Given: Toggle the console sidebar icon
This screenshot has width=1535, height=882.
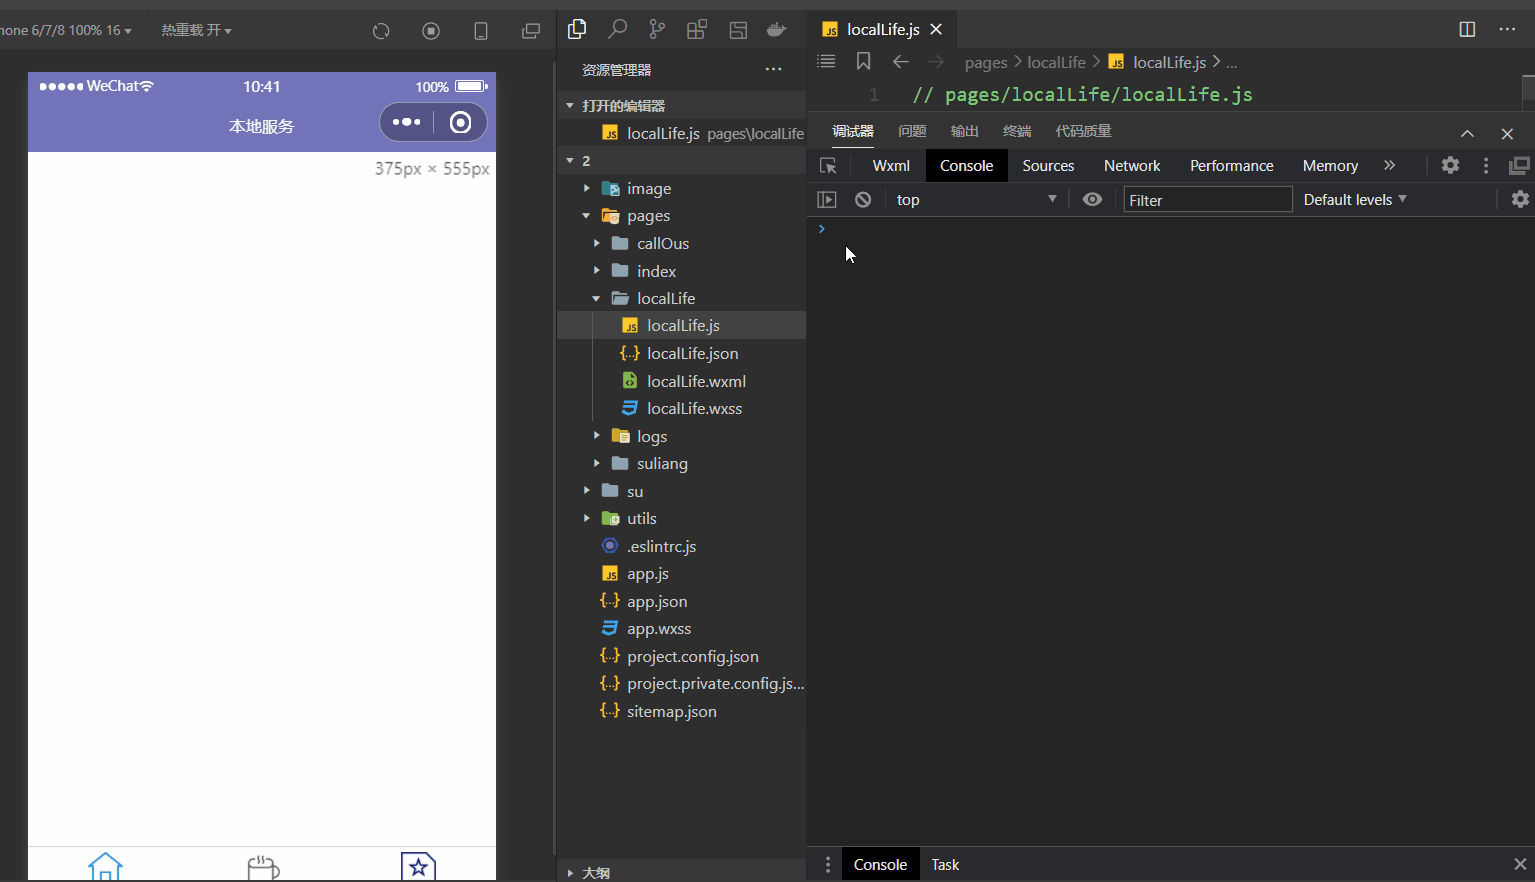Looking at the screenshot, I should tap(827, 200).
